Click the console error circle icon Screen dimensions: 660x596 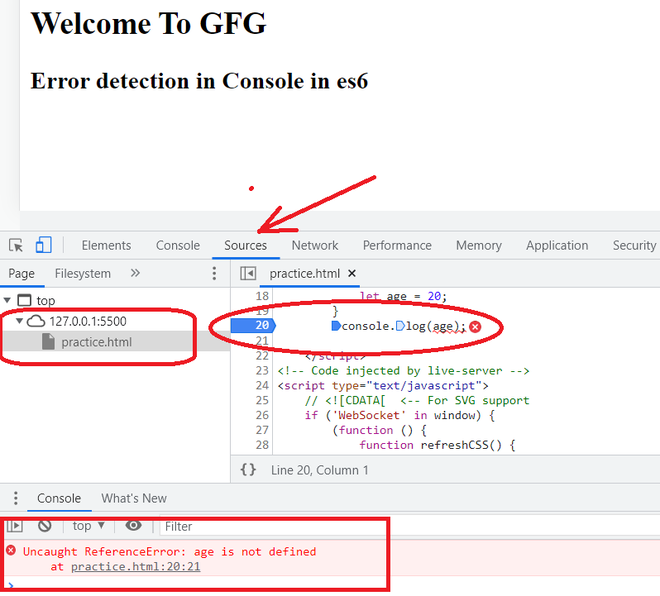11,550
